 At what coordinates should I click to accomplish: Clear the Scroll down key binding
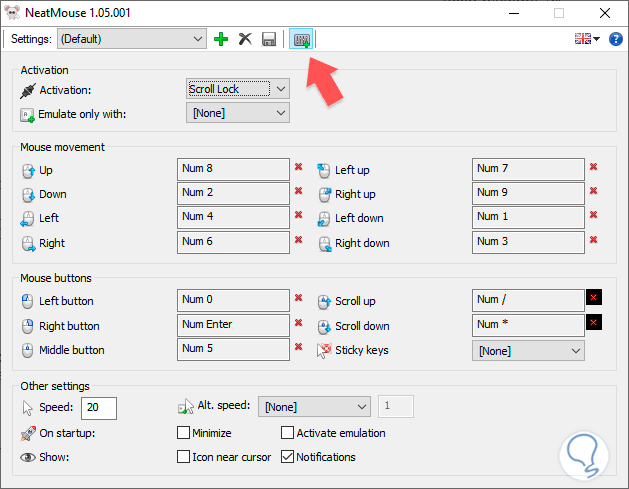[x=594, y=322]
